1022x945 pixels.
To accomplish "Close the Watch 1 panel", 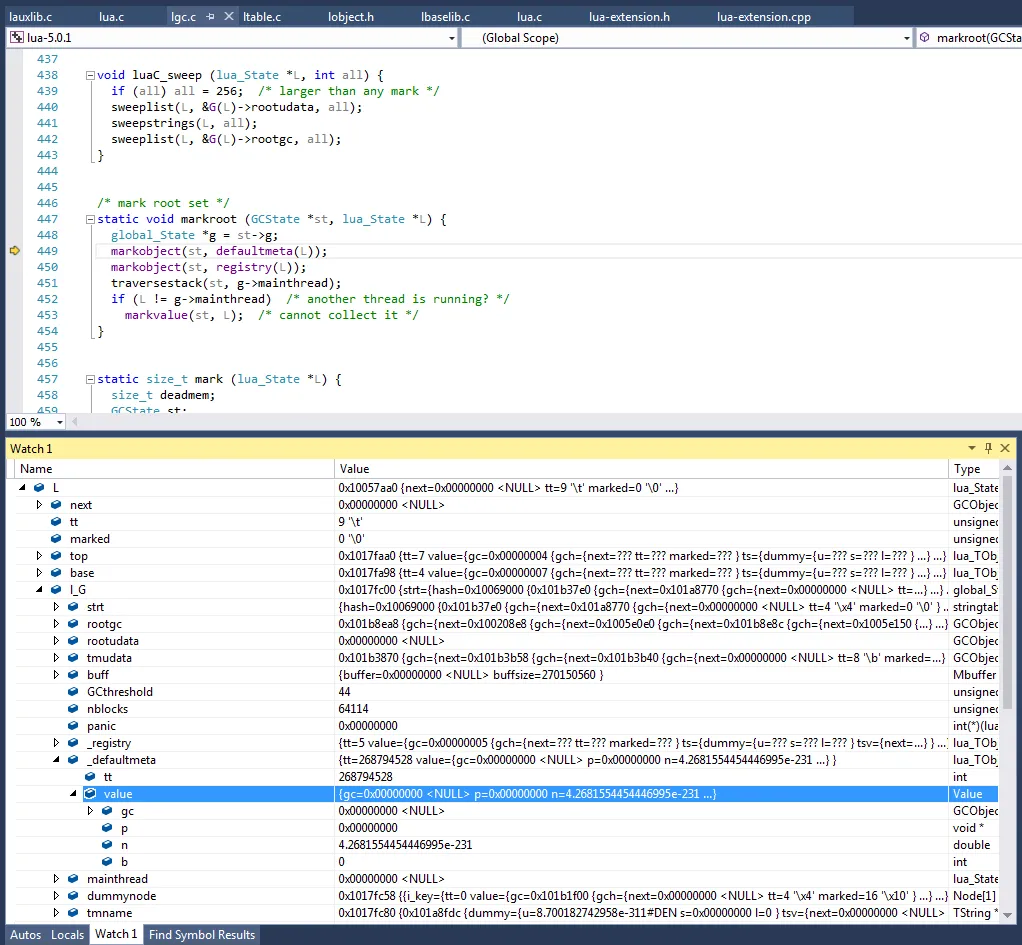I will click(1006, 449).
